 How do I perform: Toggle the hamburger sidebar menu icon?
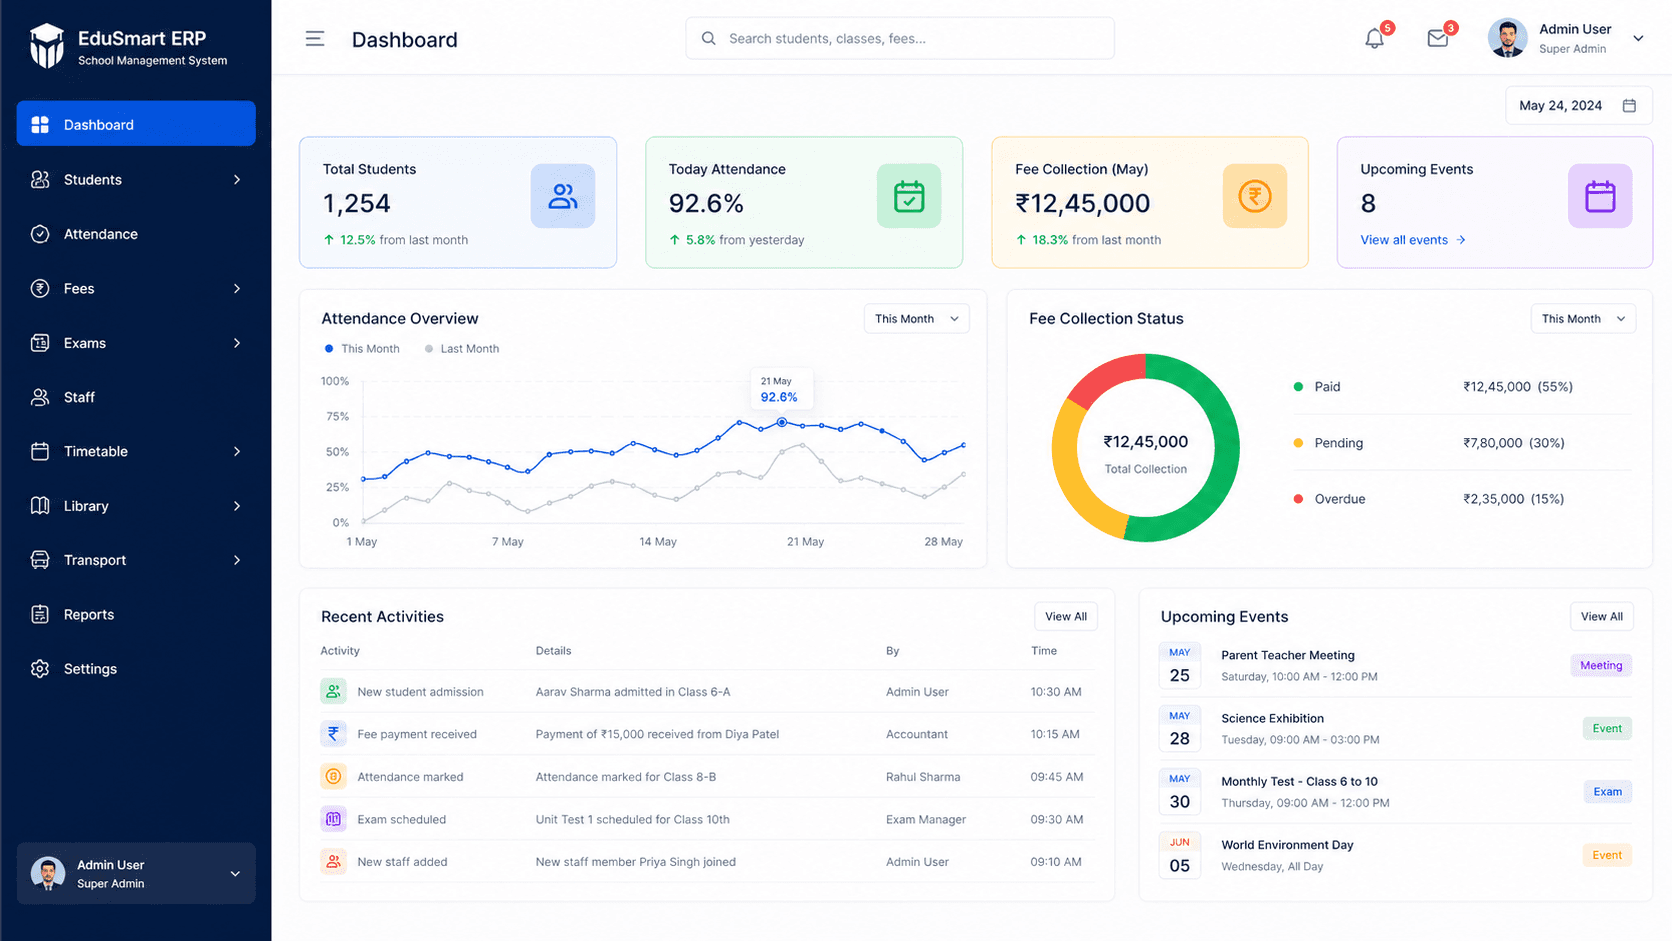click(315, 39)
